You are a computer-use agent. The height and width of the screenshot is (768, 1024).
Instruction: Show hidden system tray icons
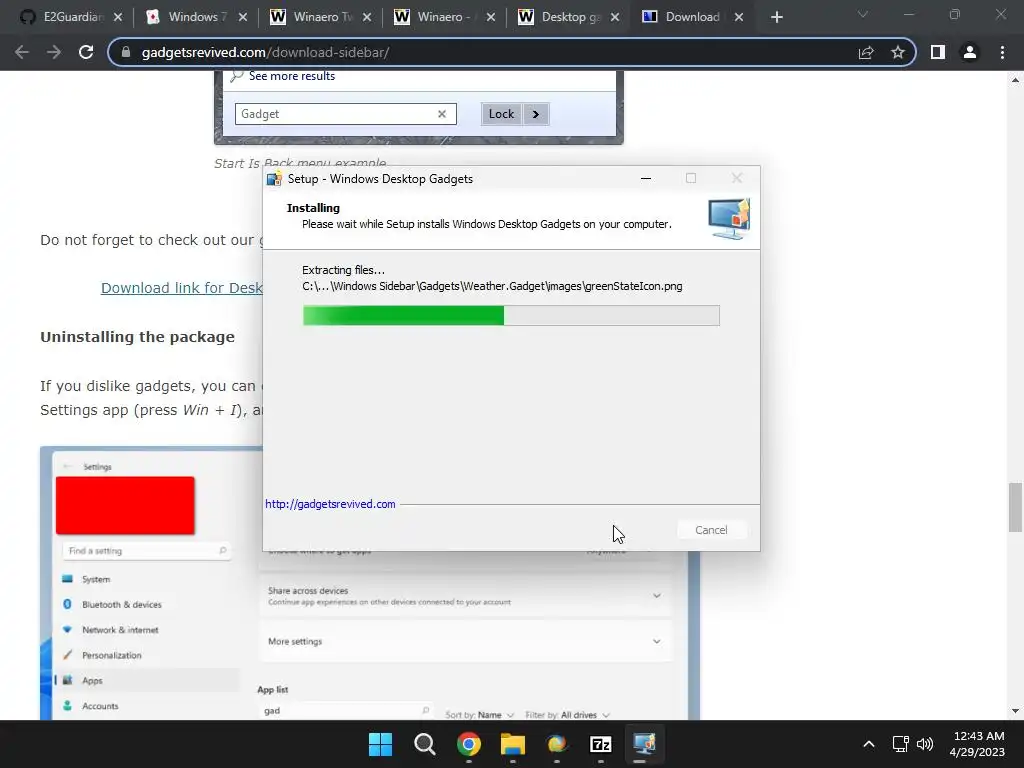pyautogui.click(x=869, y=744)
